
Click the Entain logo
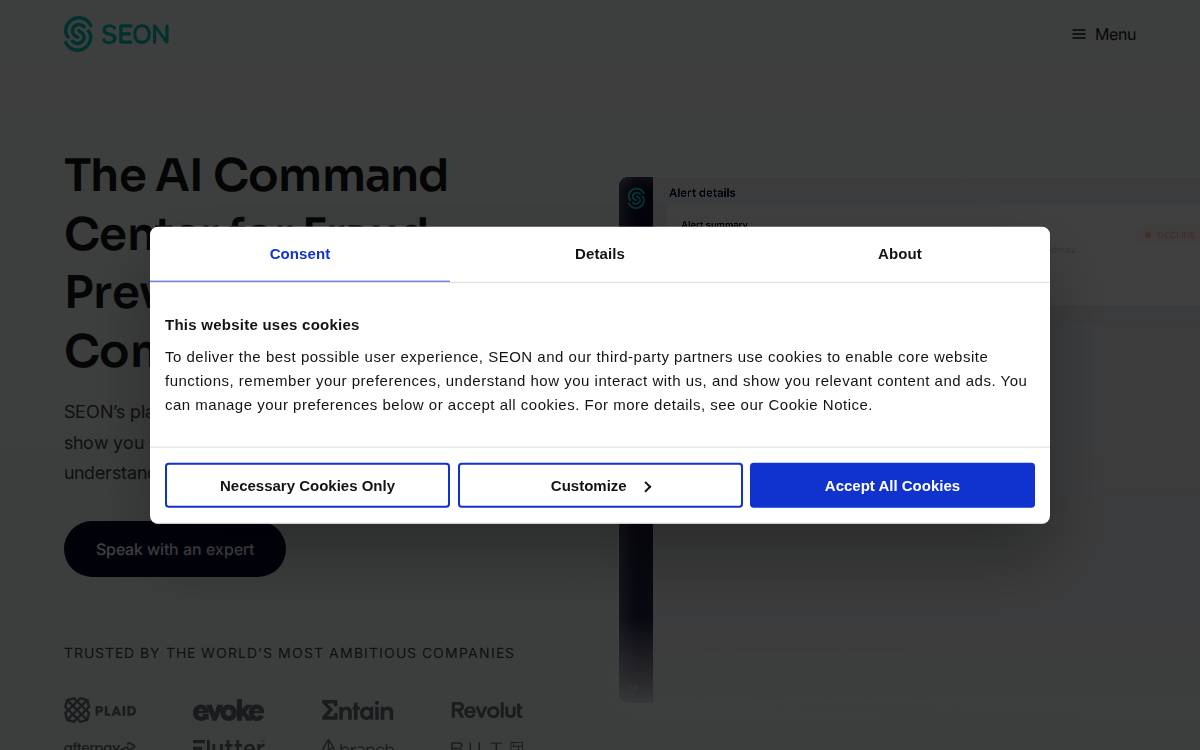tap(357, 710)
